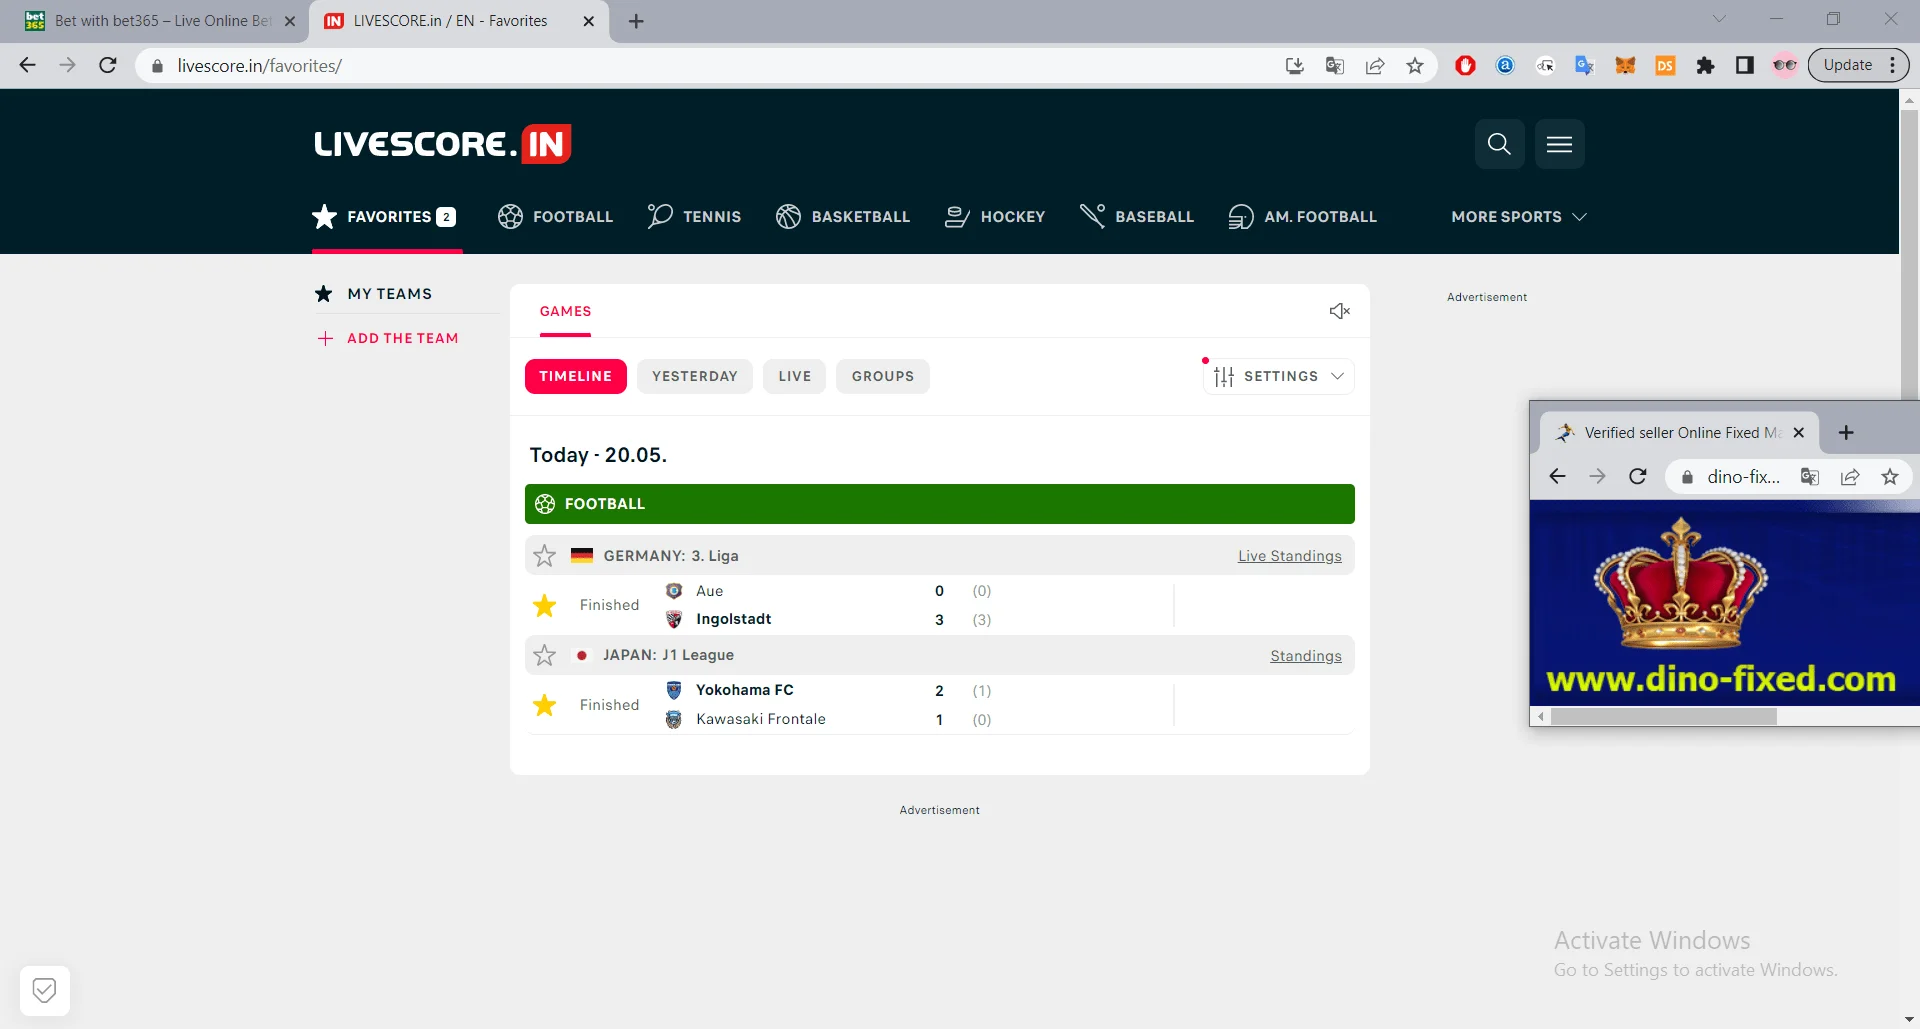1920x1029 pixels.
Task: Open search on LIVESCORE.IN
Action: (x=1498, y=144)
